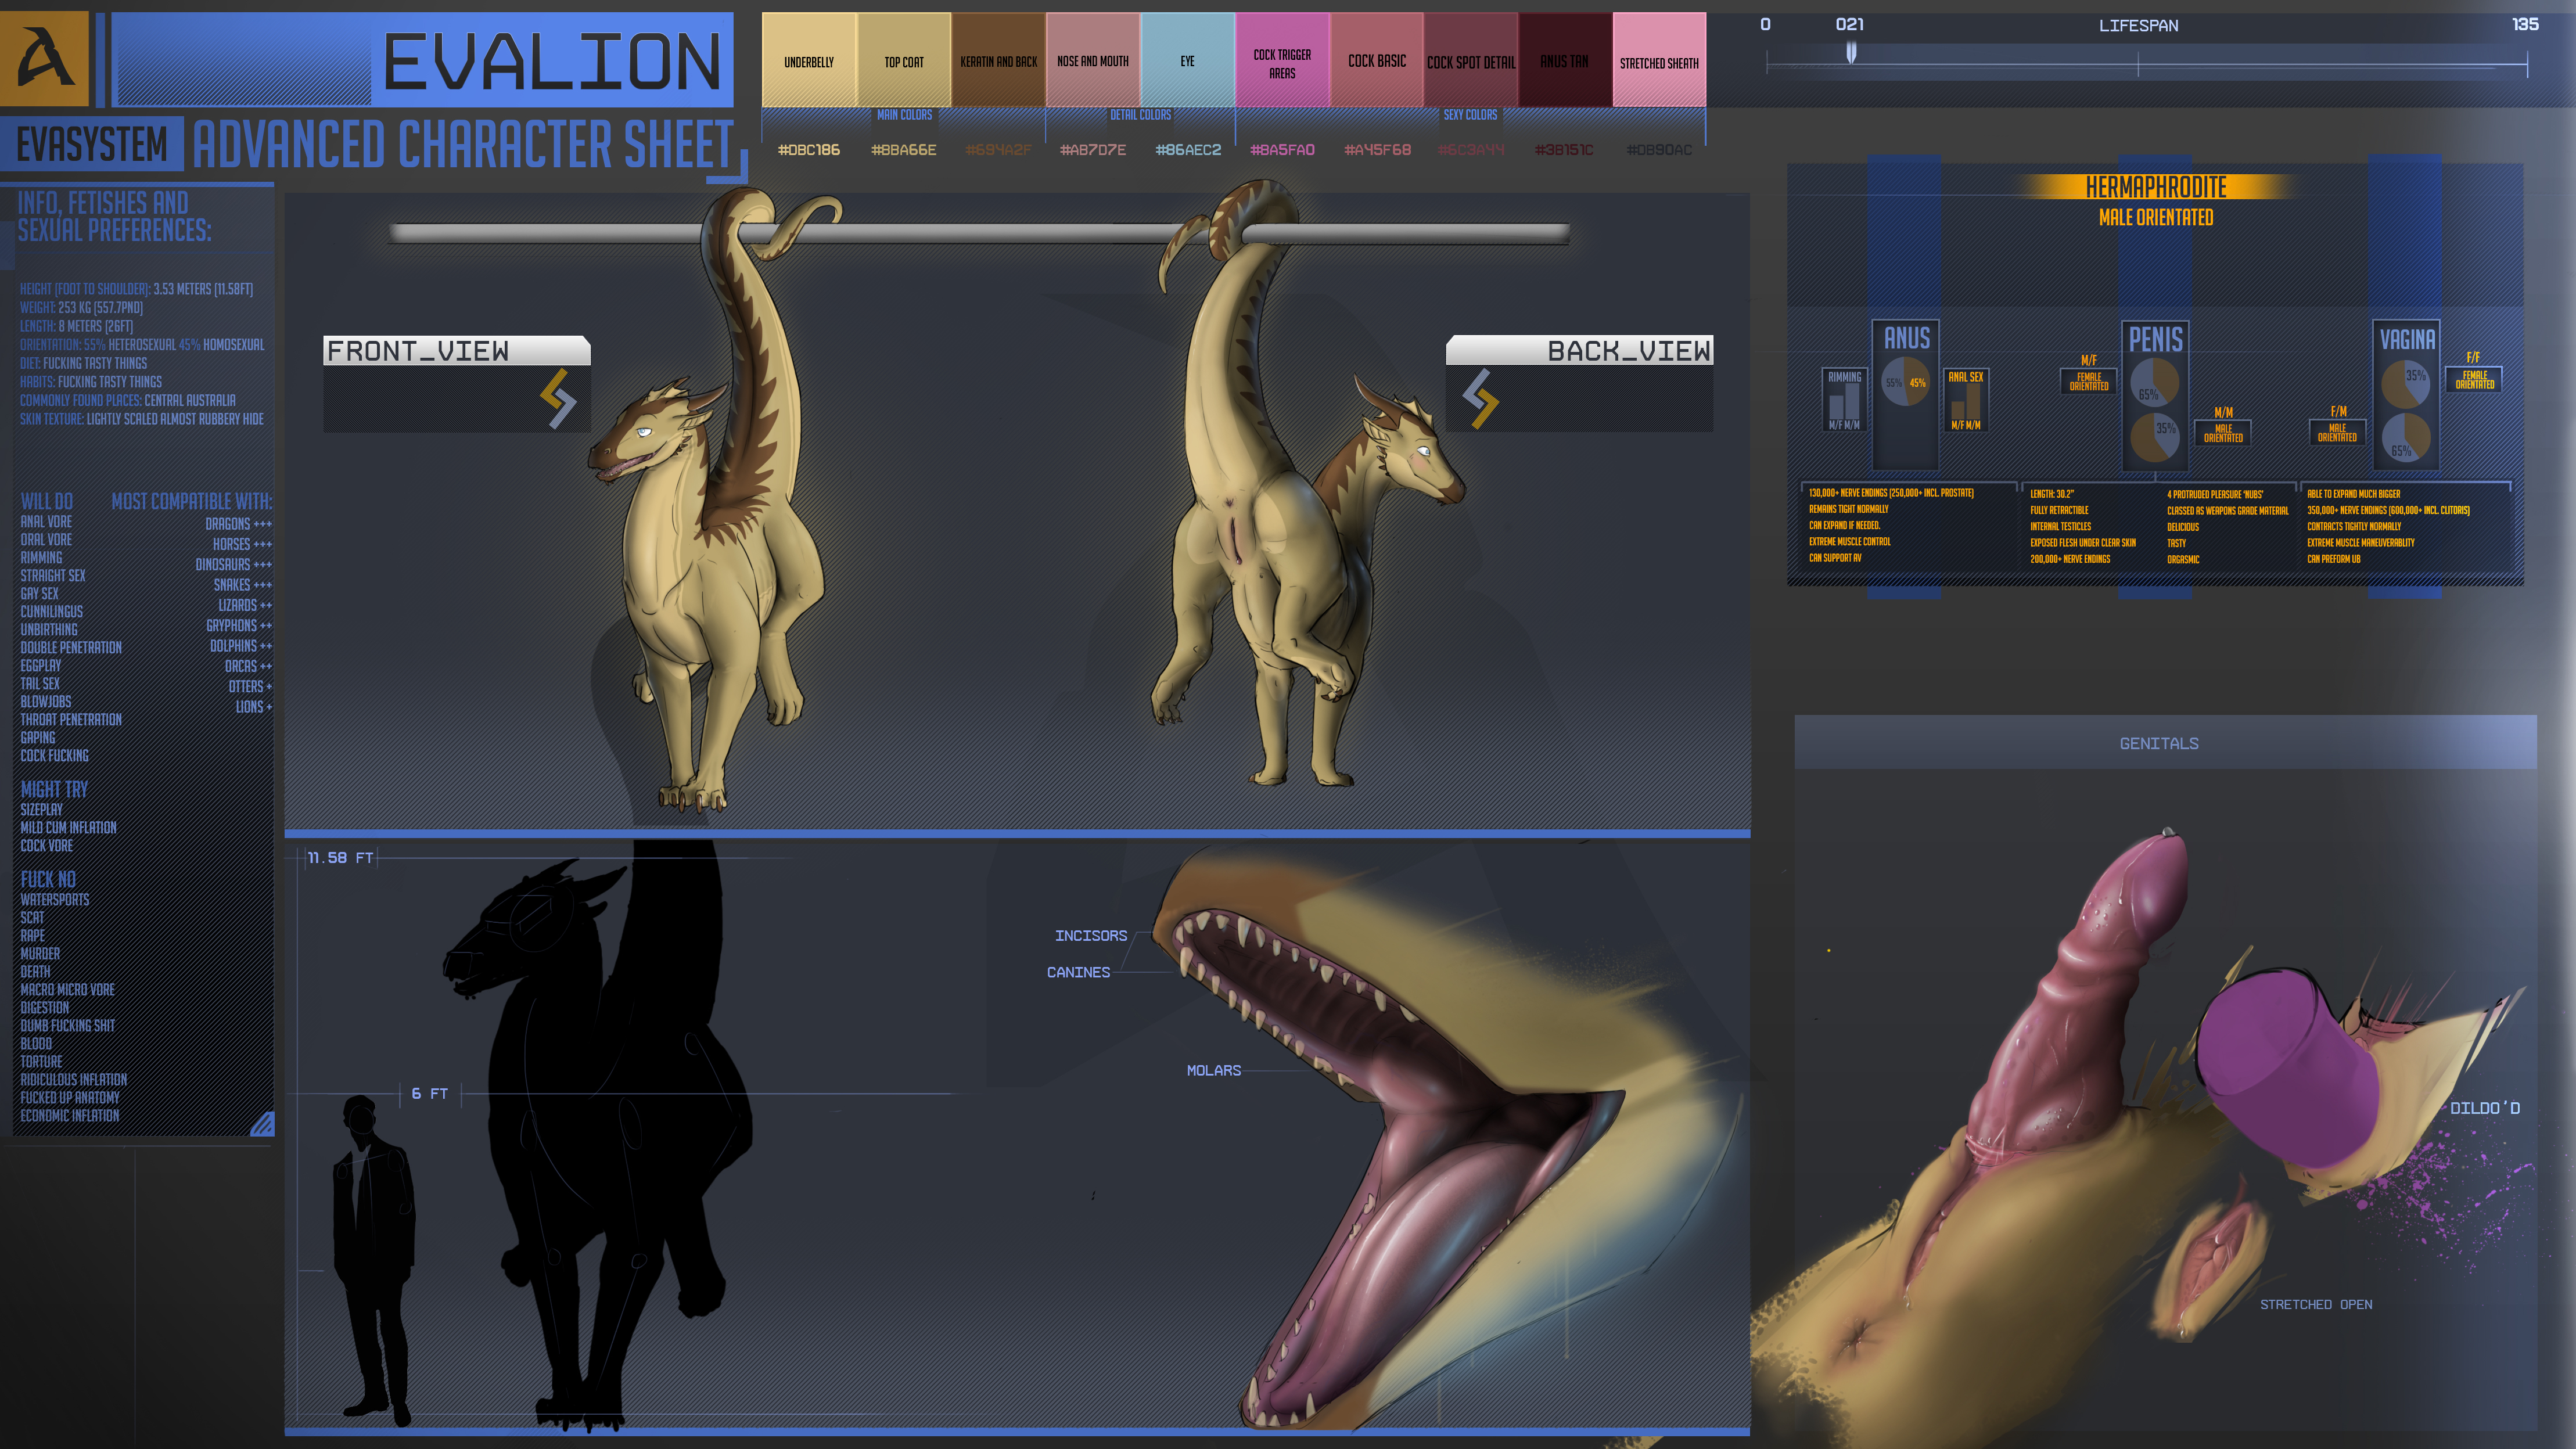Click the lifespan marker at 021
The image size is (2576, 1449).
(1851, 52)
